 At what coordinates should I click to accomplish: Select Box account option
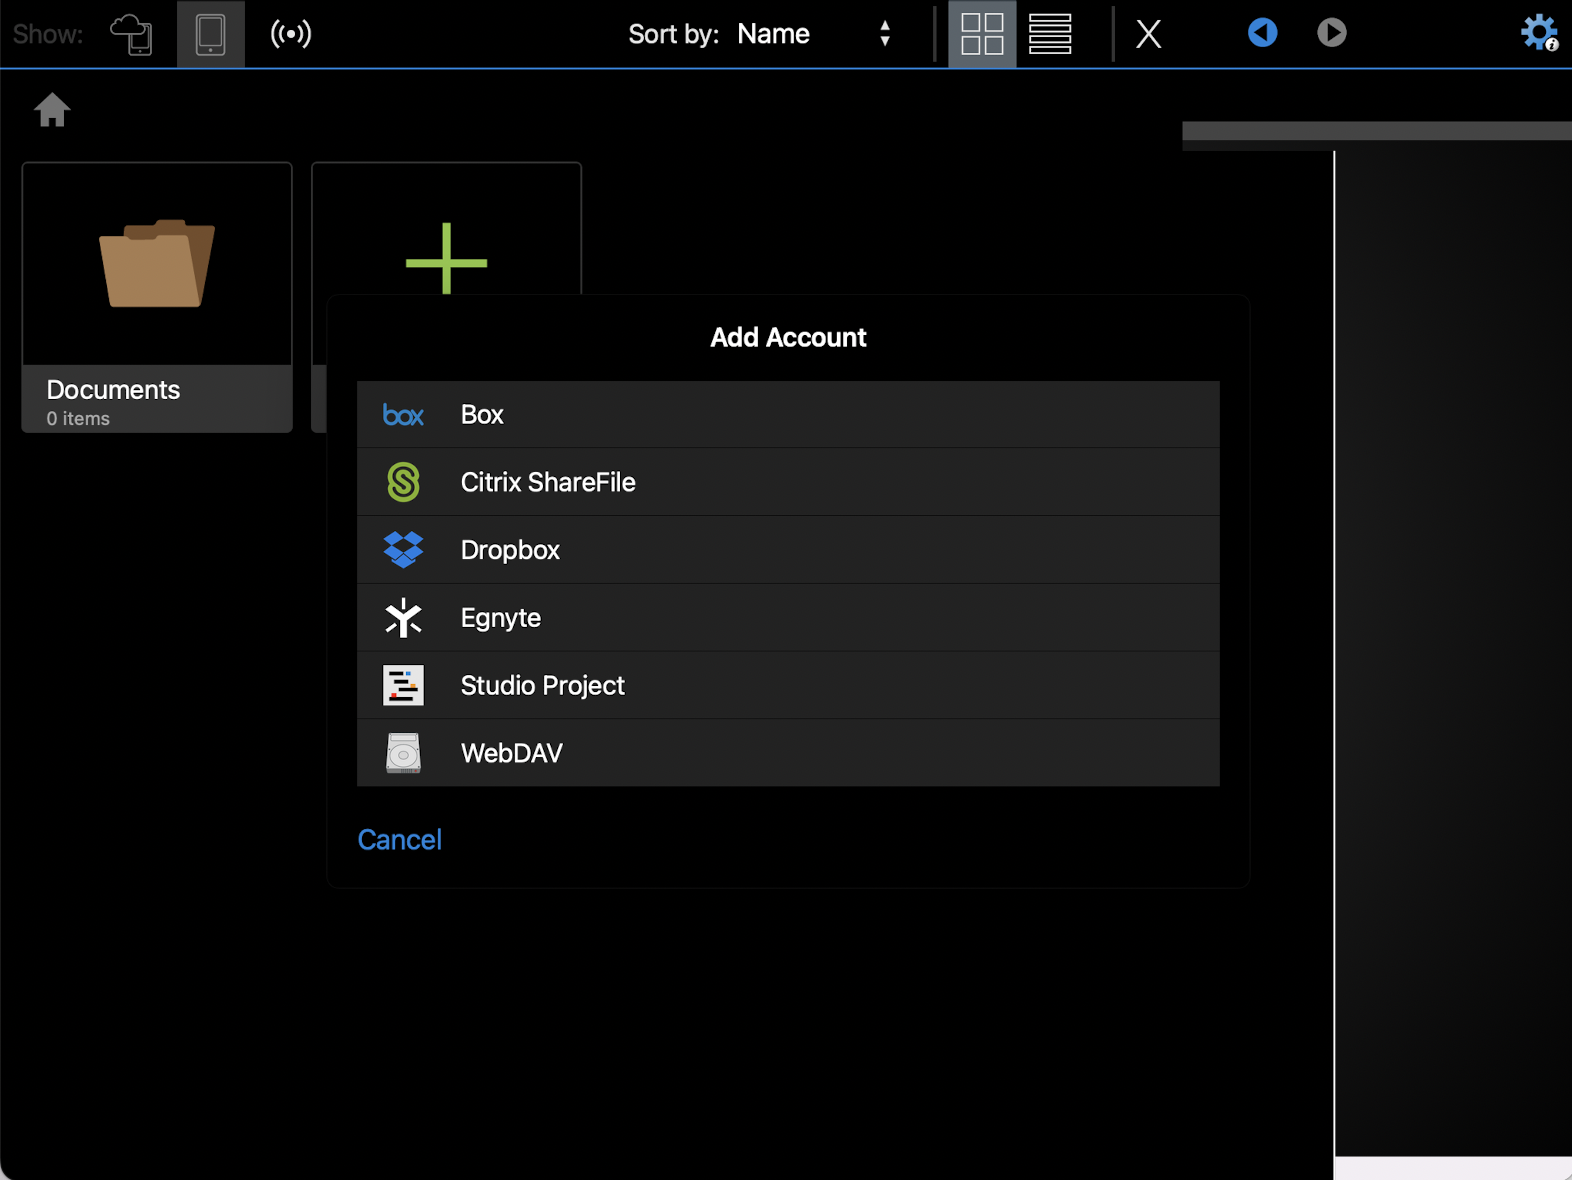pos(788,414)
